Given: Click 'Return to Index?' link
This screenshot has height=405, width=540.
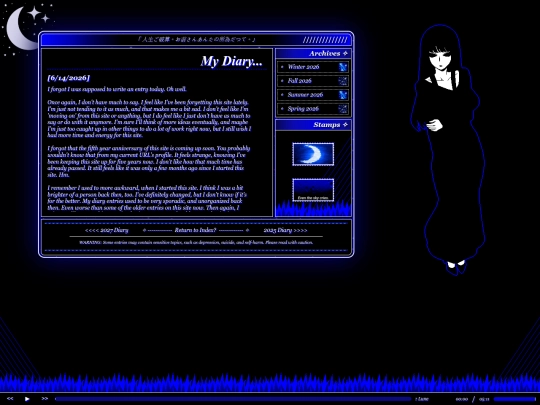Looking at the screenshot, I should click(195, 230).
